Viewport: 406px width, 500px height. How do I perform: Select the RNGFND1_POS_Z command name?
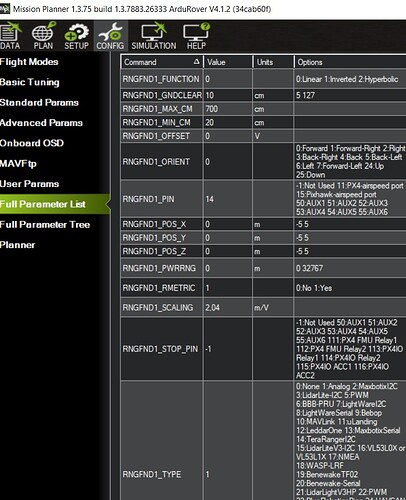click(x=154, y=251)
